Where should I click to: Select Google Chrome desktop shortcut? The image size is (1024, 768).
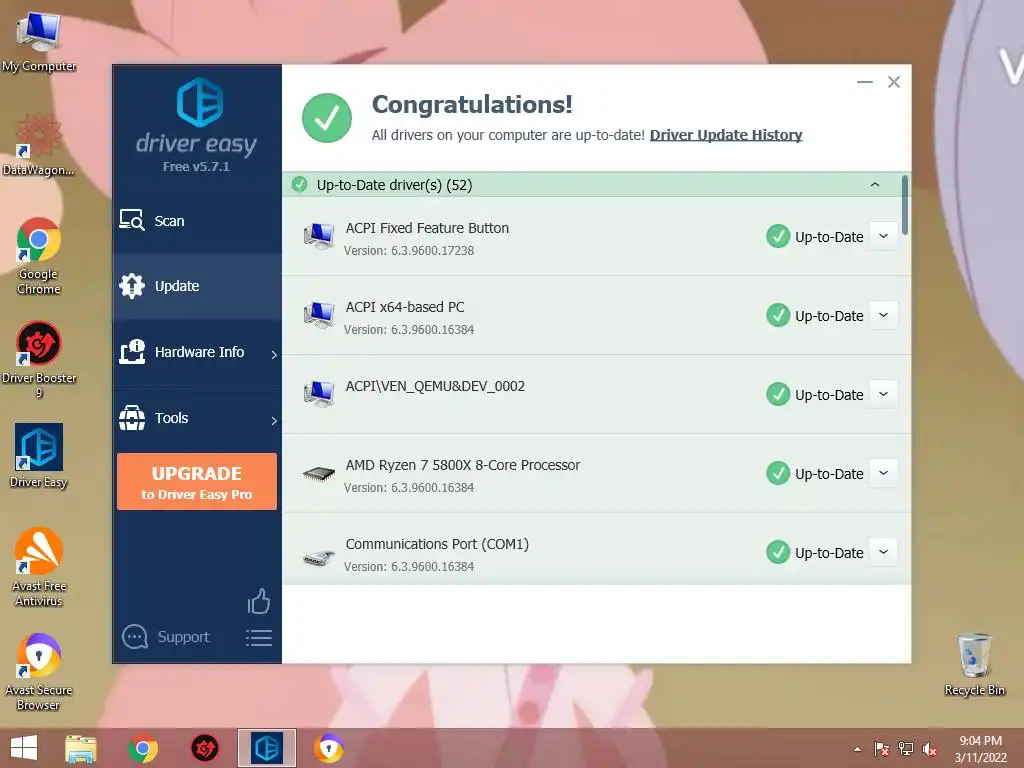(39, 256)
